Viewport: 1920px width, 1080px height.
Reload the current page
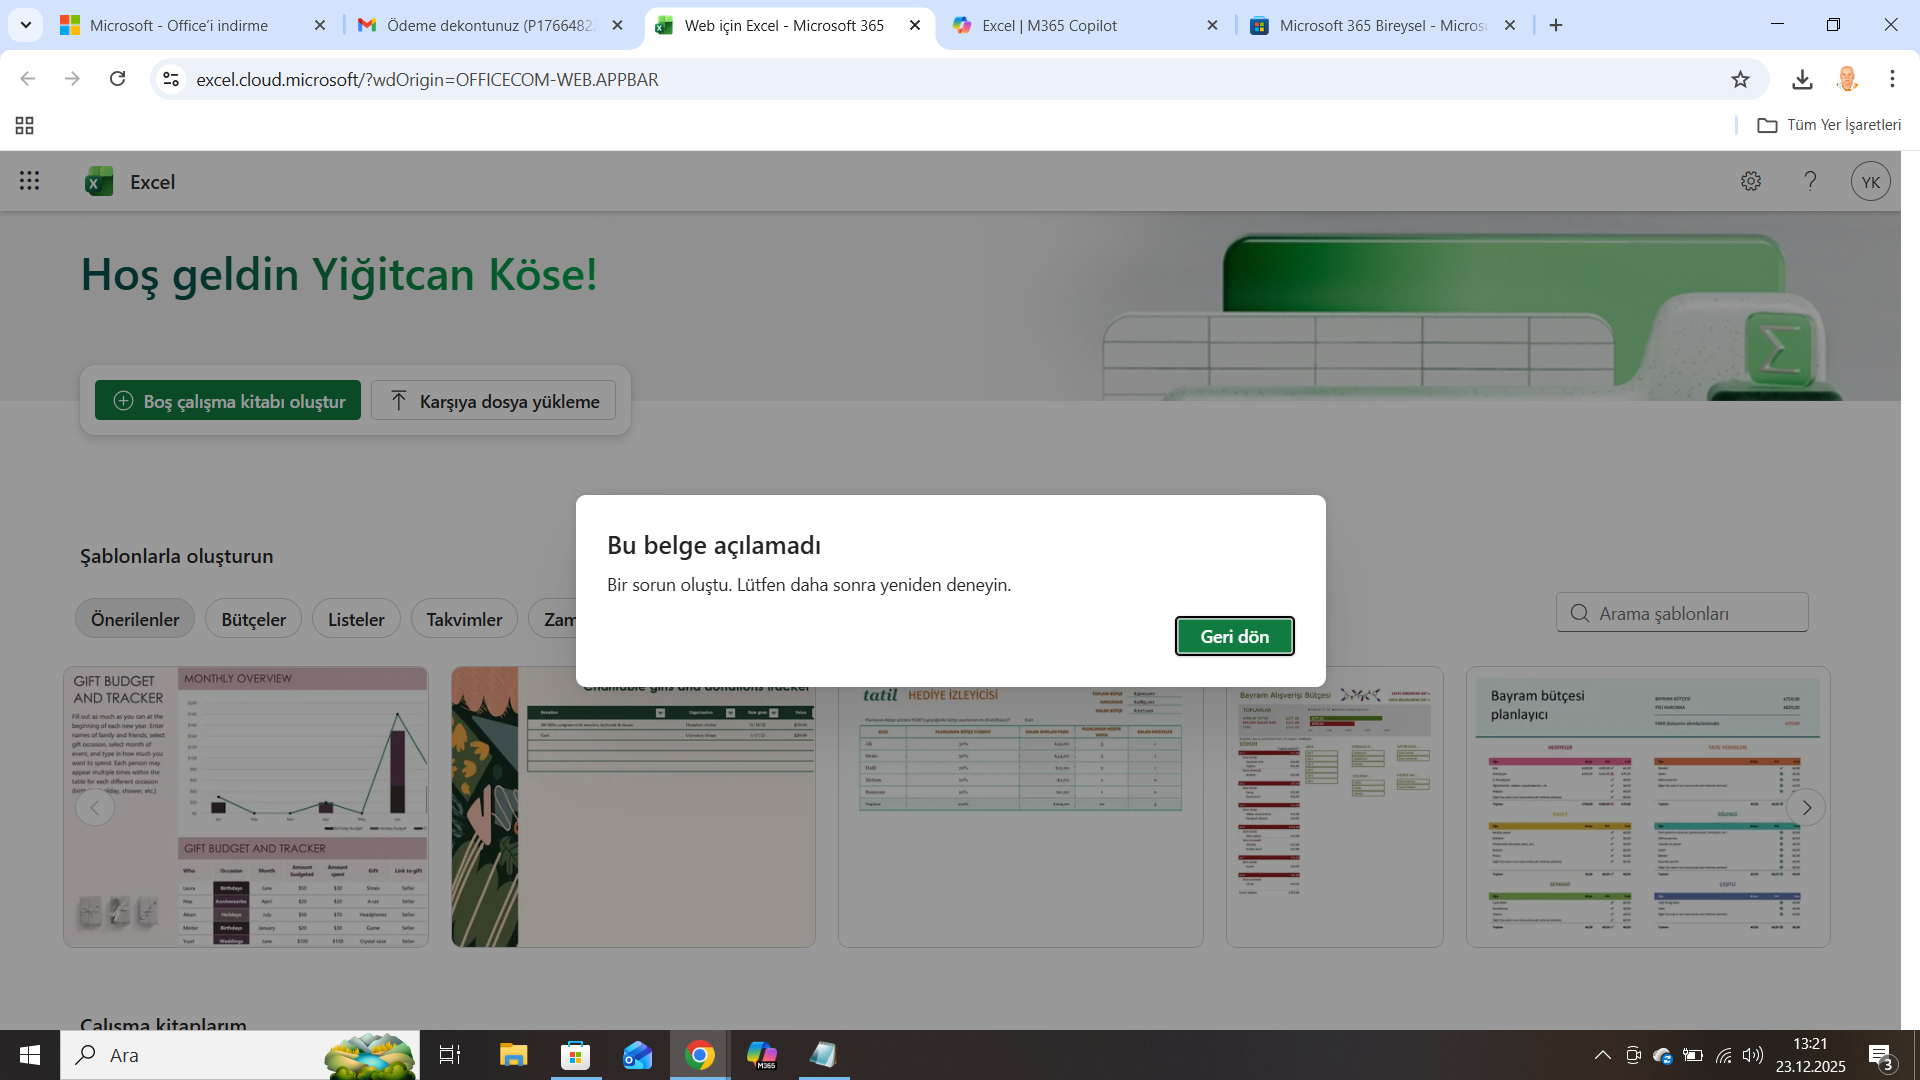pyautogui.click(x=117, y=79)
